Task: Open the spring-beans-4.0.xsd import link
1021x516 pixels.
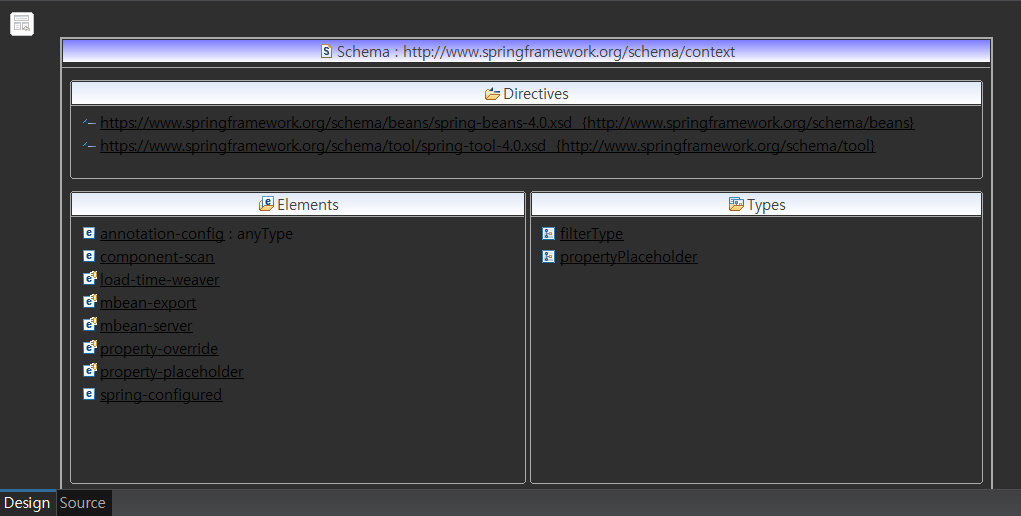Action: tap(507, 122)
